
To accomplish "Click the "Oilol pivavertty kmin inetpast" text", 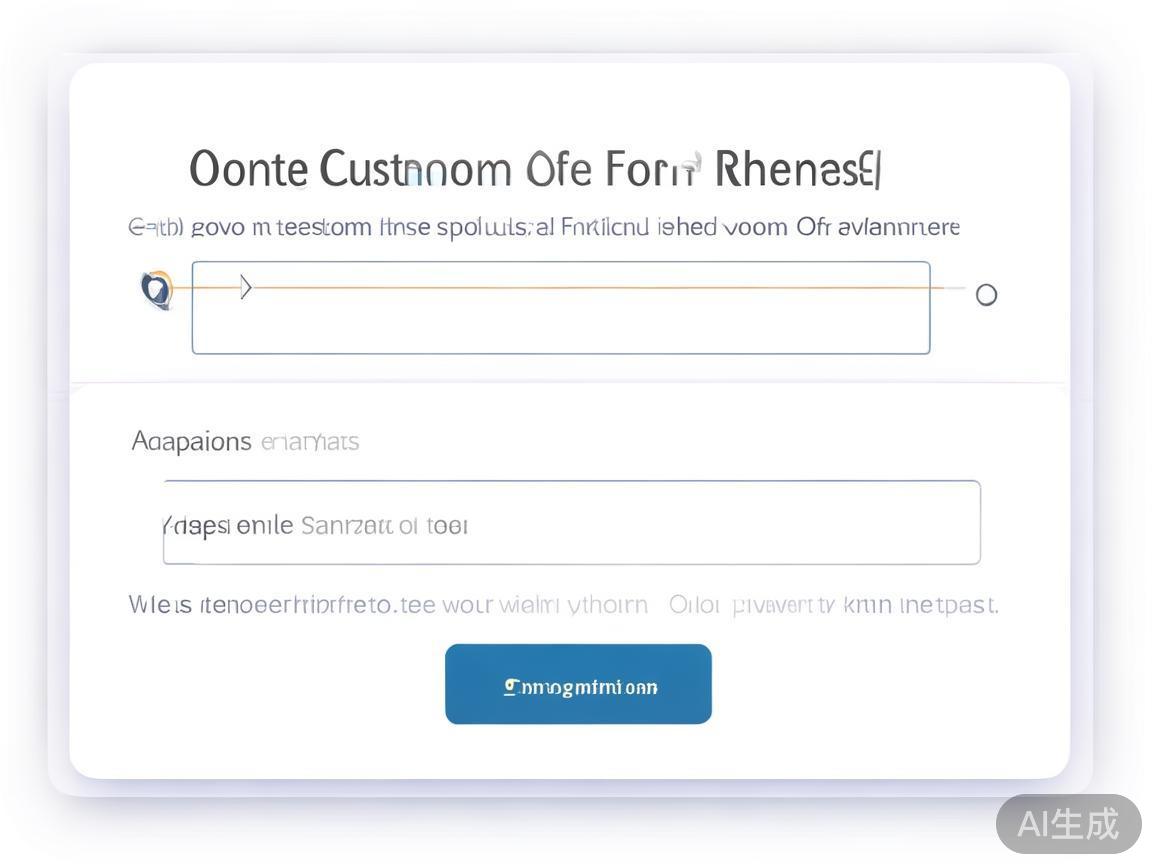I will (x=833, y=605).
